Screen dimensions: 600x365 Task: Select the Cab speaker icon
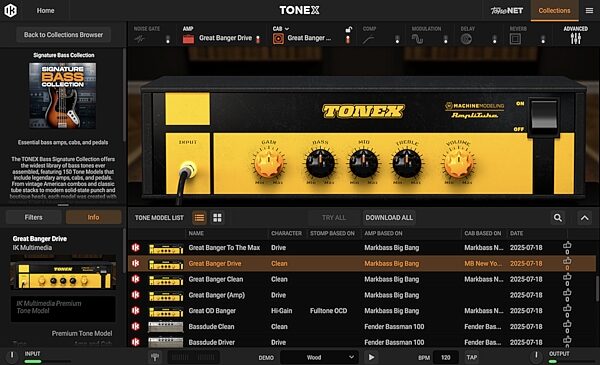278,39
